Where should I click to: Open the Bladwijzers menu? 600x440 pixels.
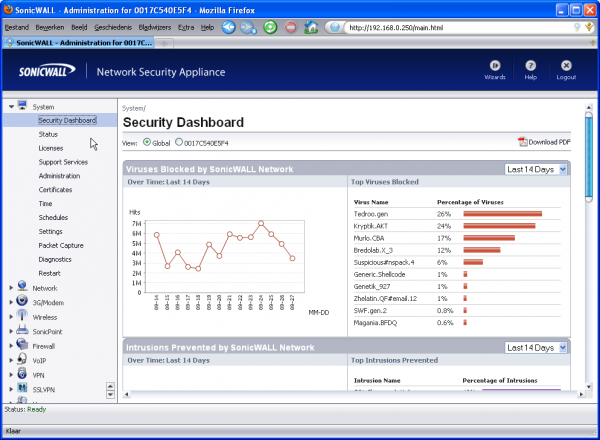pos(155,27)
